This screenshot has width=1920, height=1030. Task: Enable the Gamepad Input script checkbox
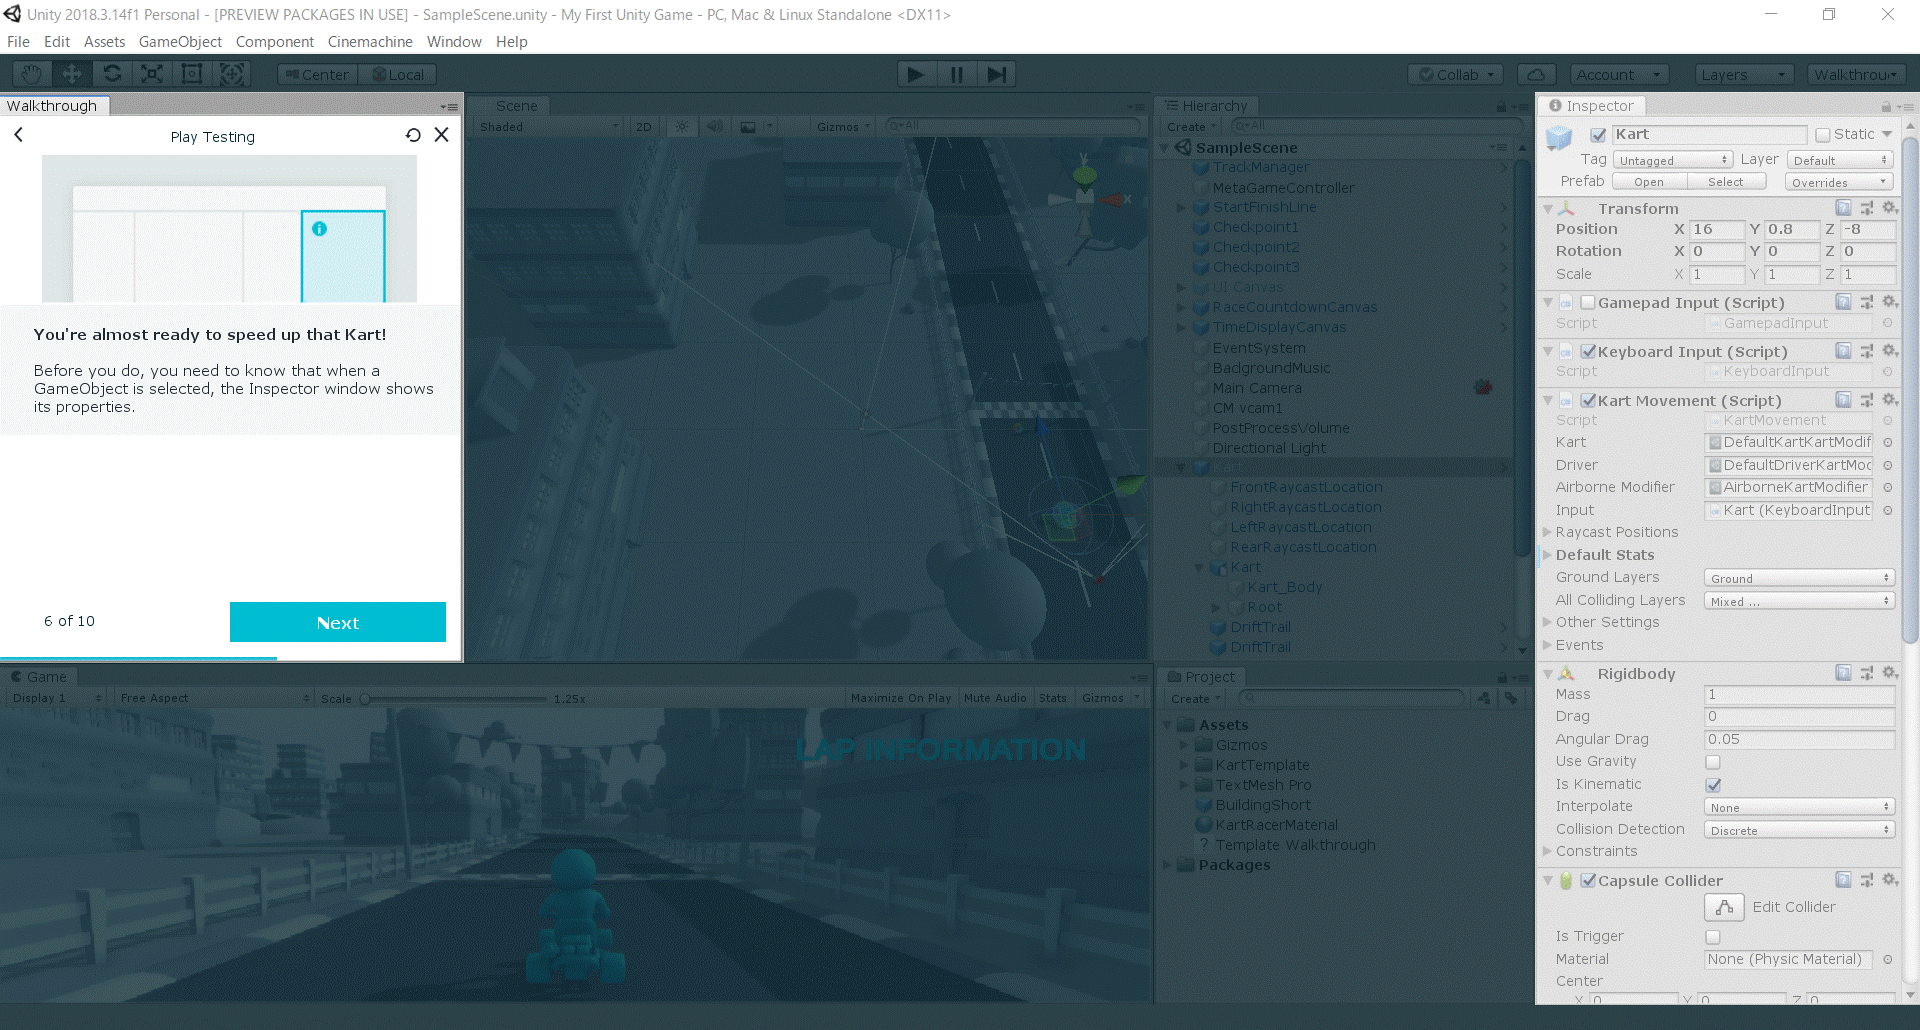tap(1588, 303)
